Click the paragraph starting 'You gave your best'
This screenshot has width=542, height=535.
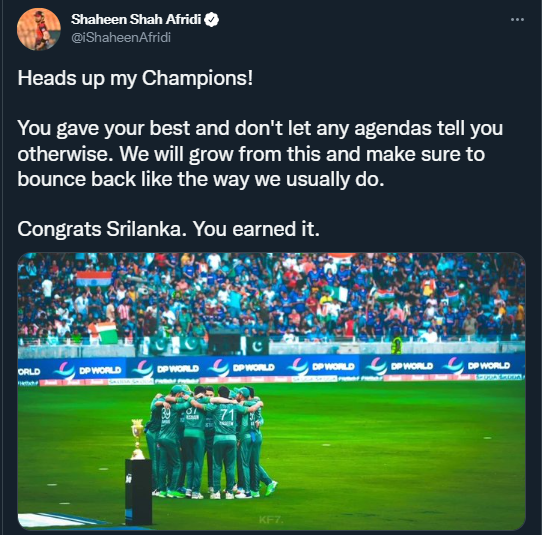pos(260,153)
